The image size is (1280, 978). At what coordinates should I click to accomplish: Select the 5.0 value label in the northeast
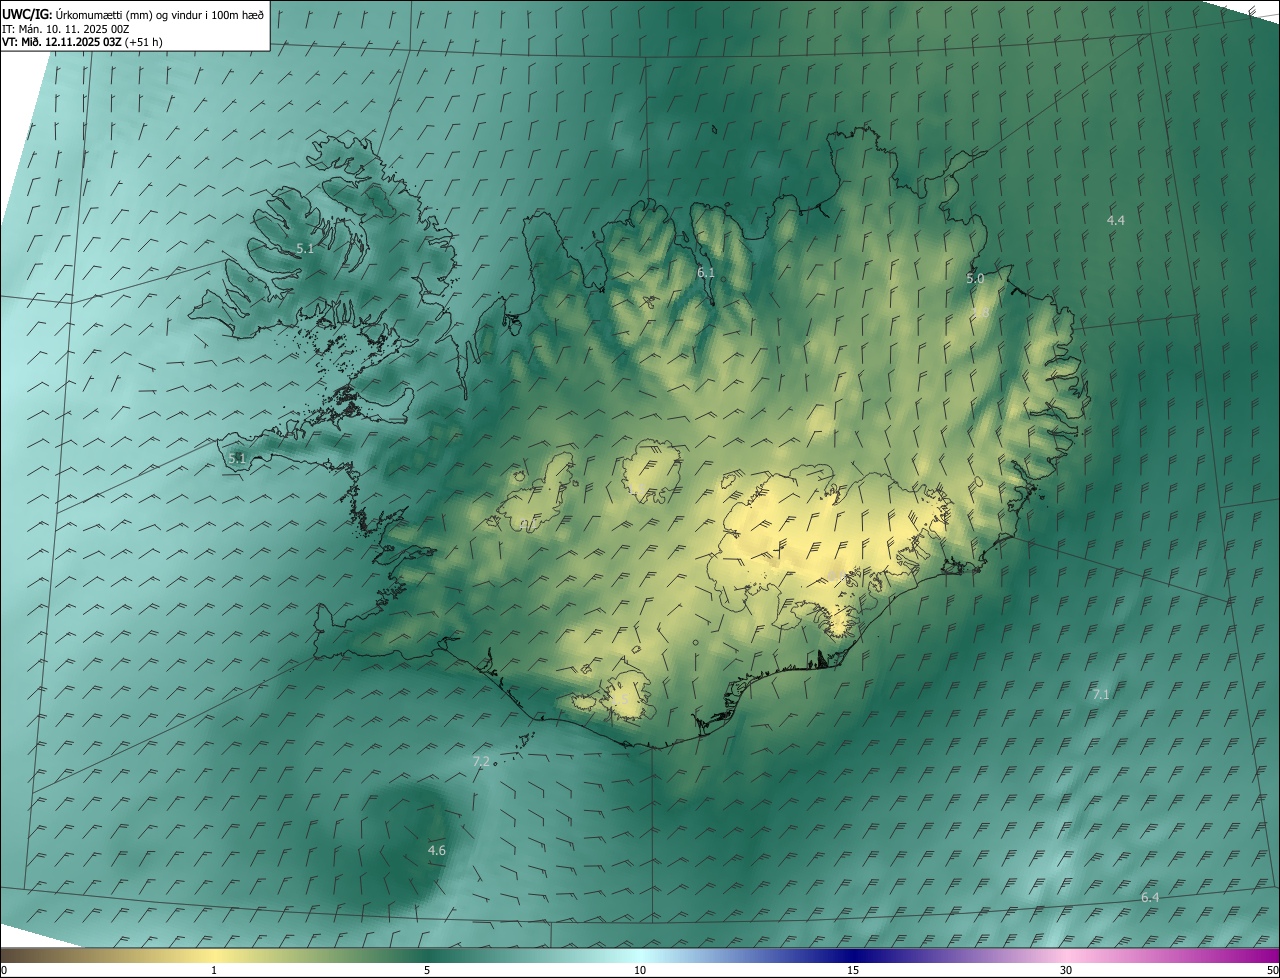pyautogui.click(x=975, y=279)
